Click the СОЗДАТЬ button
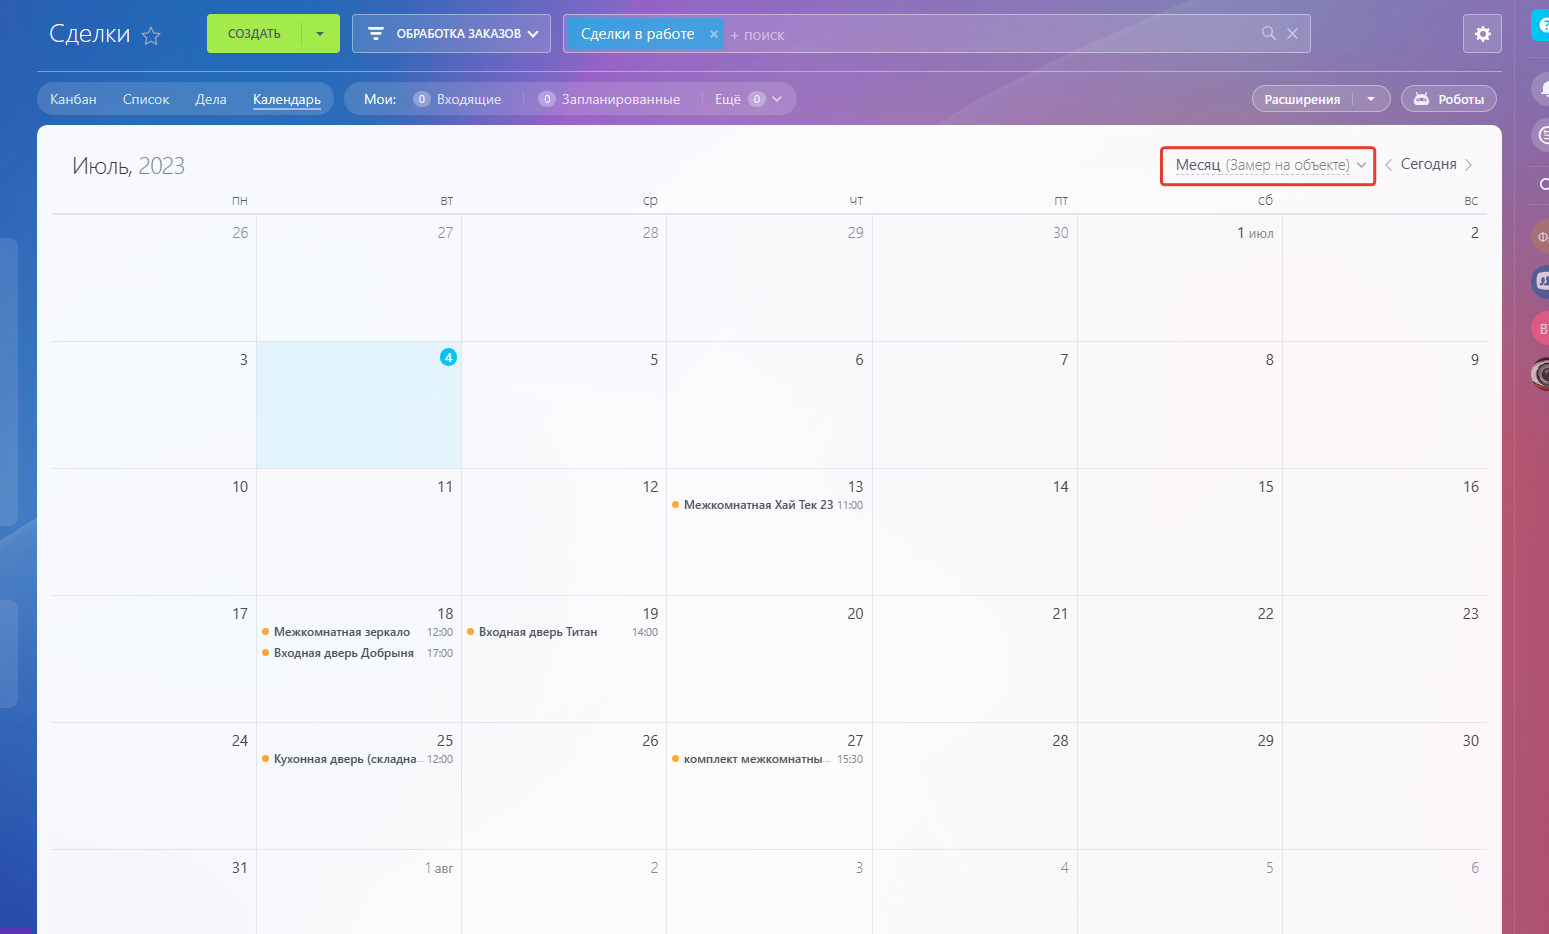The height and width of the screenshot is (934, 1549). click(x=254, y=34)
